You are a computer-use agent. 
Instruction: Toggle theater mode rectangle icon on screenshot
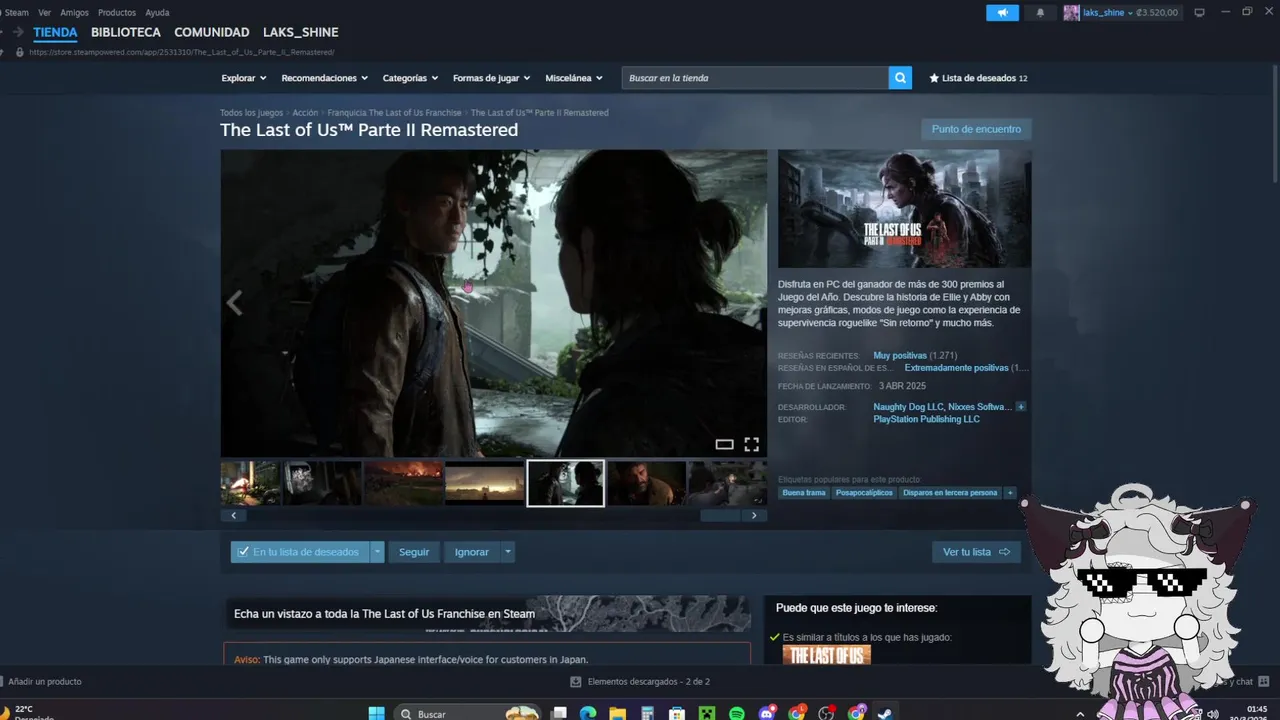pyautogui.click(x=724, y=444)
